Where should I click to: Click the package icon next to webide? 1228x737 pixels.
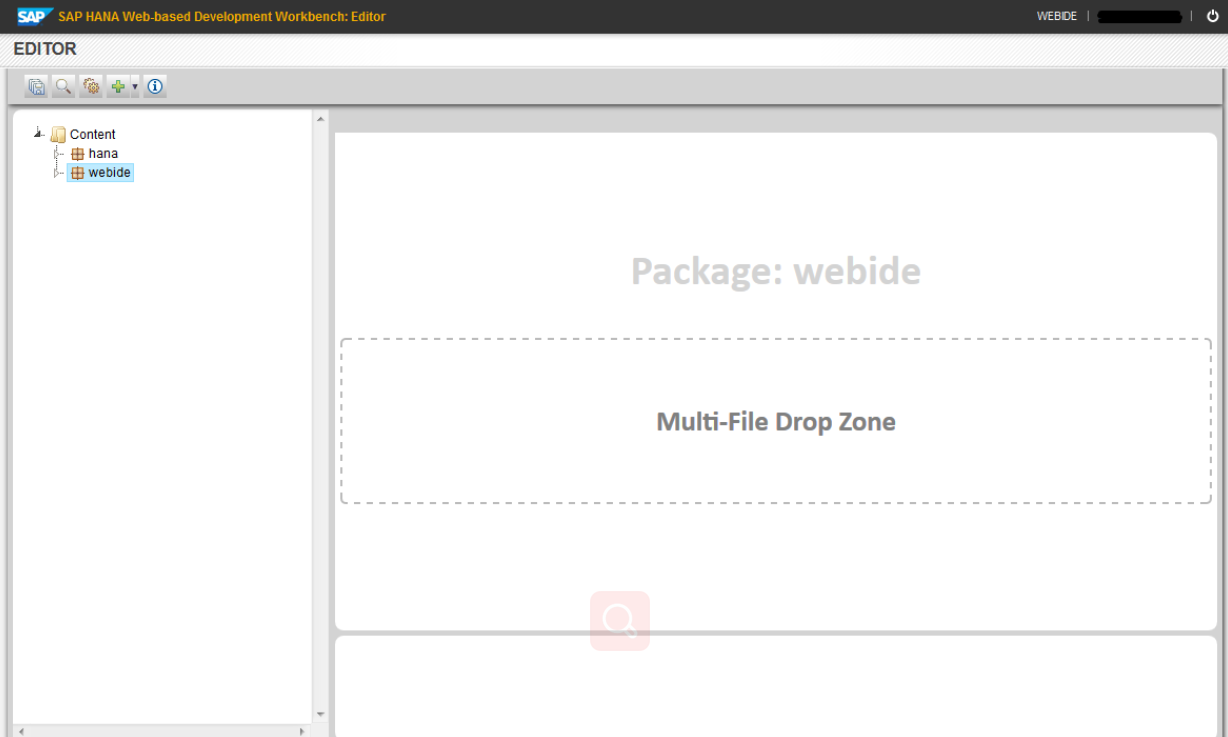(78, 172)
